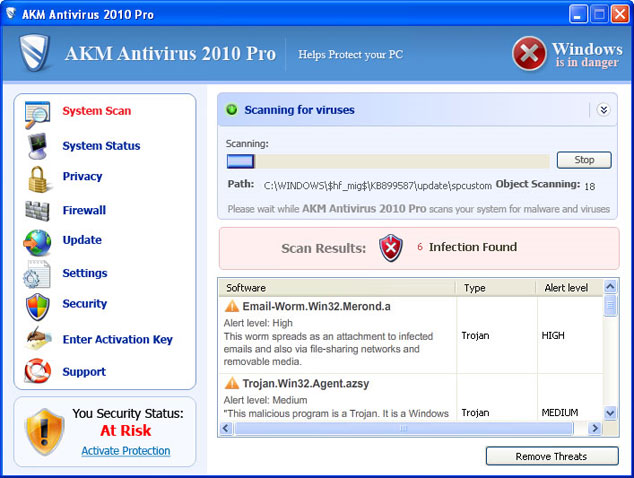Image resolution: width=634 pixels, height=478 pixels.
Task: Click the '6 Infection Found' text
Action: pyautogui.click(x=467, y=247)
